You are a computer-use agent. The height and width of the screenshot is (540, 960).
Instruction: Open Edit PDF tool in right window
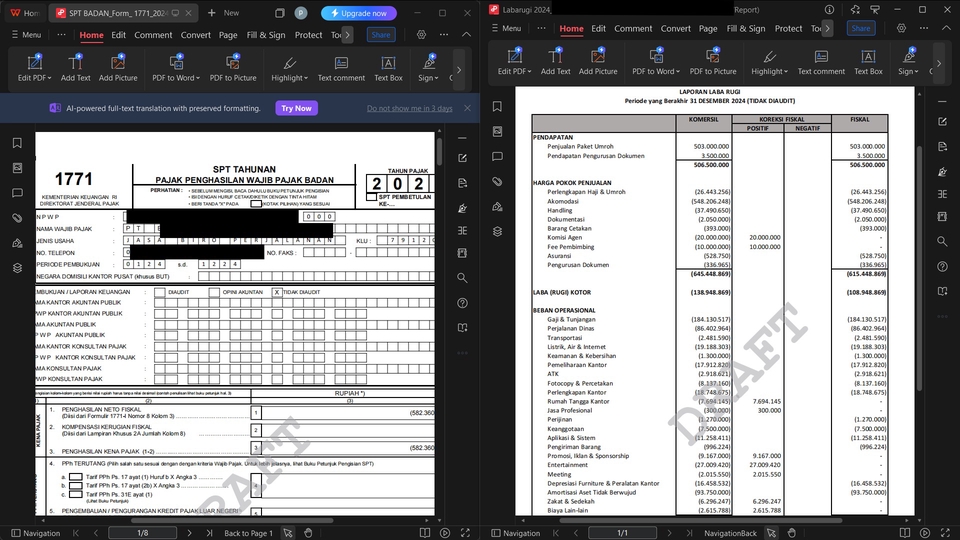pos(514,61)
